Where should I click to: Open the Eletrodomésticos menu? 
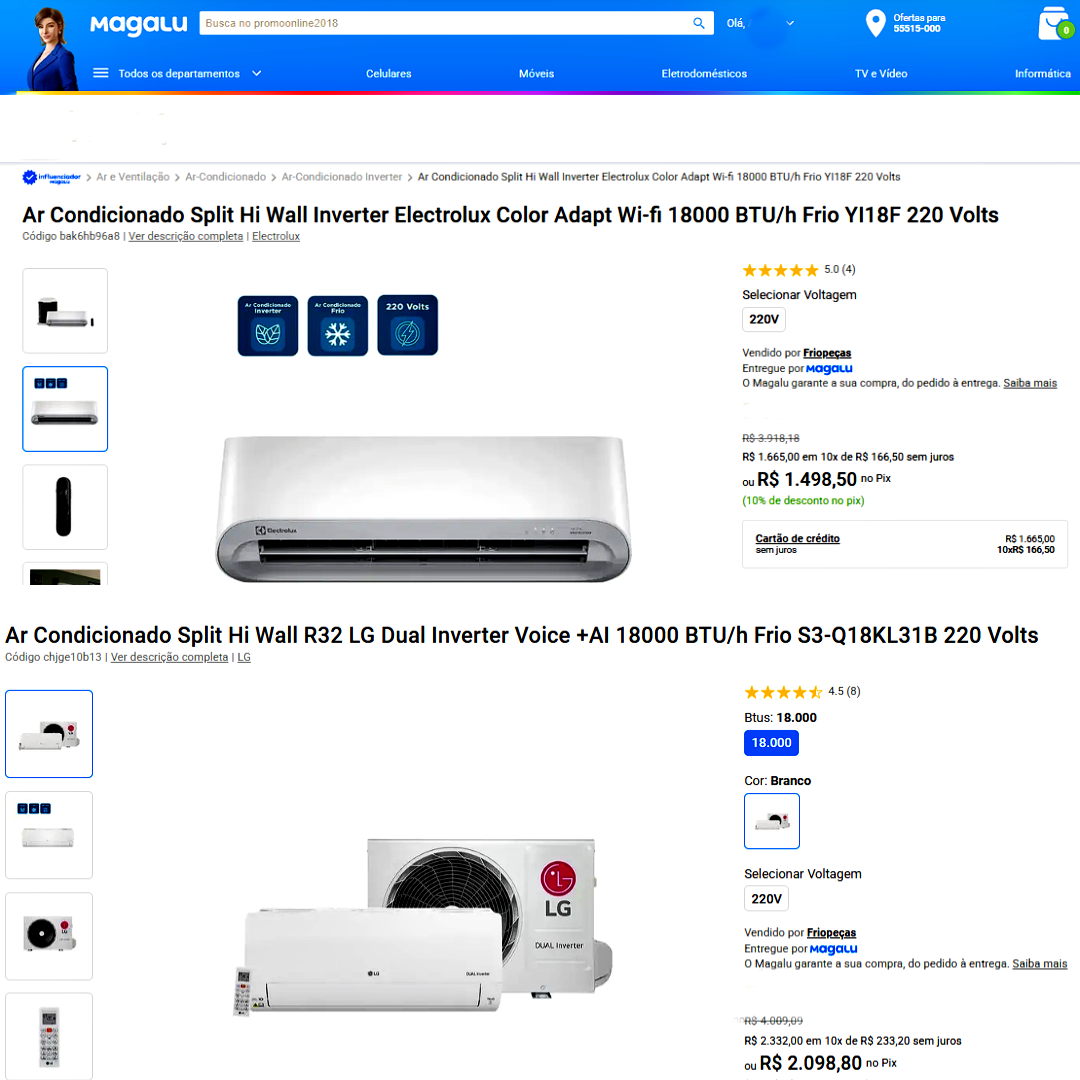coord(704,74)
